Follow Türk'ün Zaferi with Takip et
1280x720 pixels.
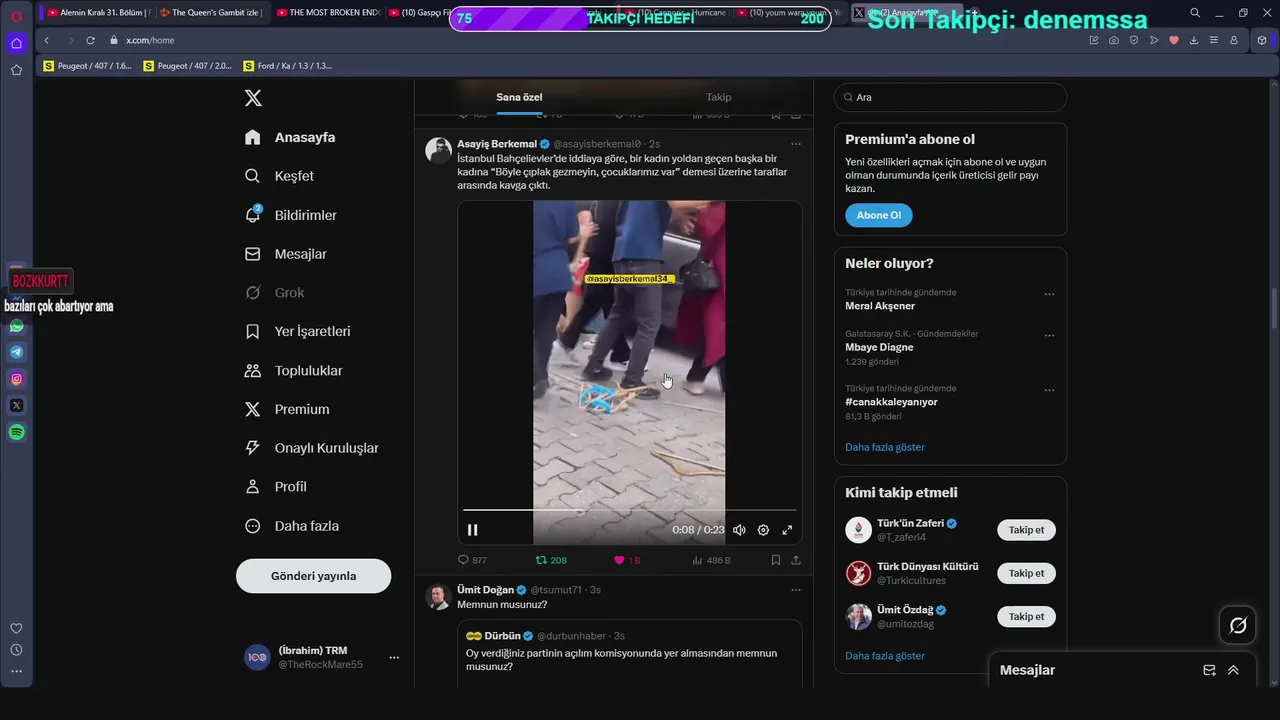coord(1026,530)
